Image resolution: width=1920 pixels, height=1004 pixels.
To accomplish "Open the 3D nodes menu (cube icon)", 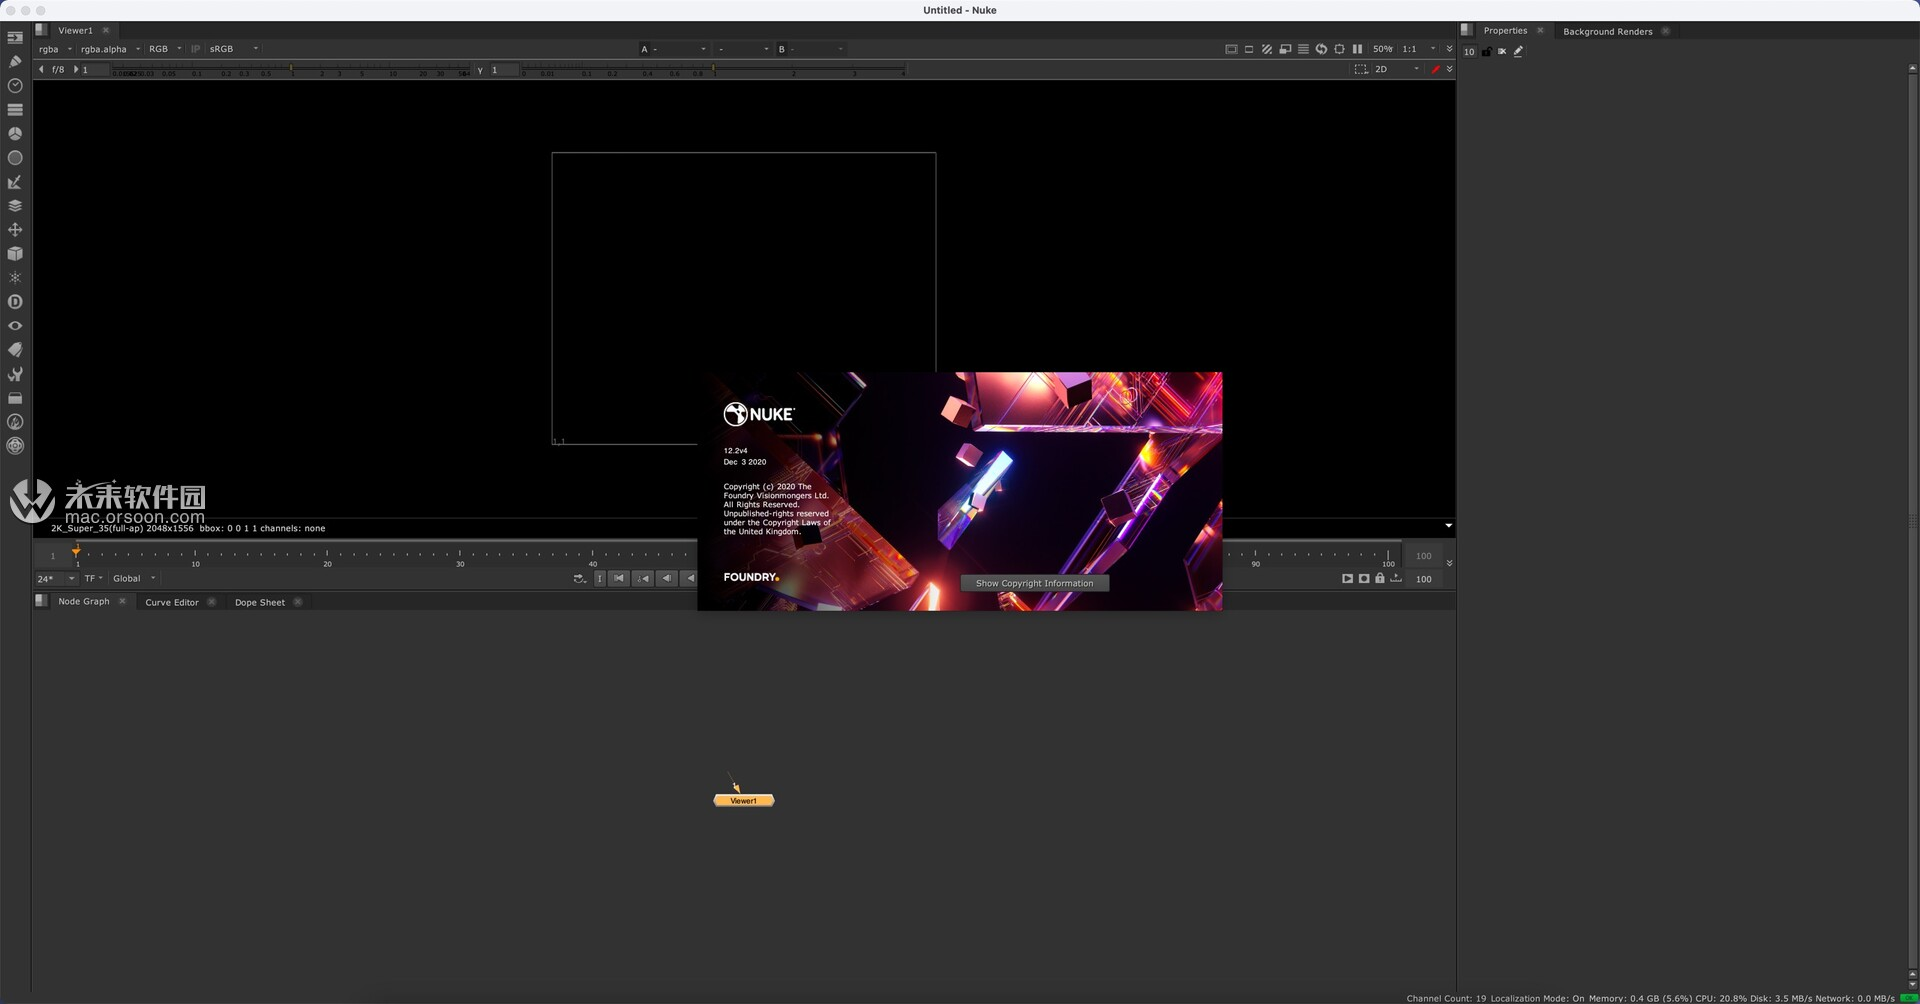I will pyautogui.click(x=15, y=254).
